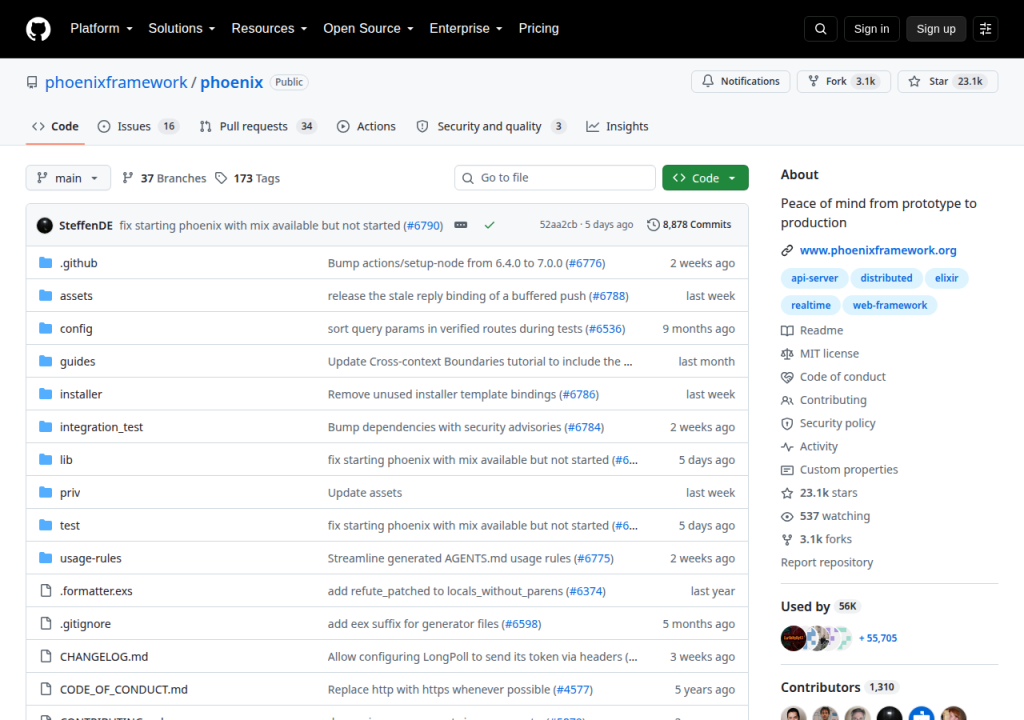Click the CHANGELOG.md file icon

(x=45, y=656)
